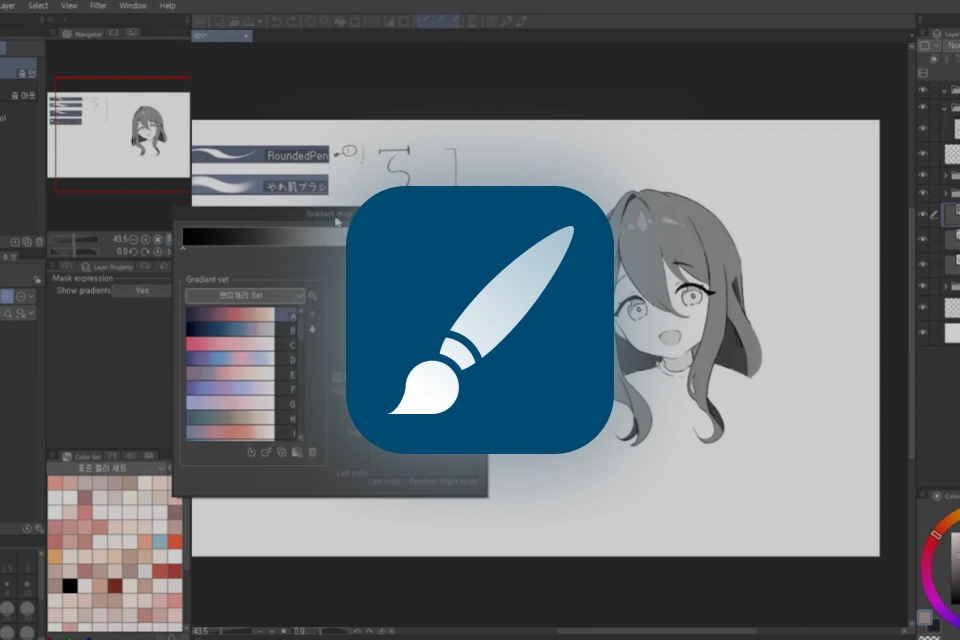Toggle bottommost eye icon in Layer panel
Screen dimensions: 960x640
923,333
